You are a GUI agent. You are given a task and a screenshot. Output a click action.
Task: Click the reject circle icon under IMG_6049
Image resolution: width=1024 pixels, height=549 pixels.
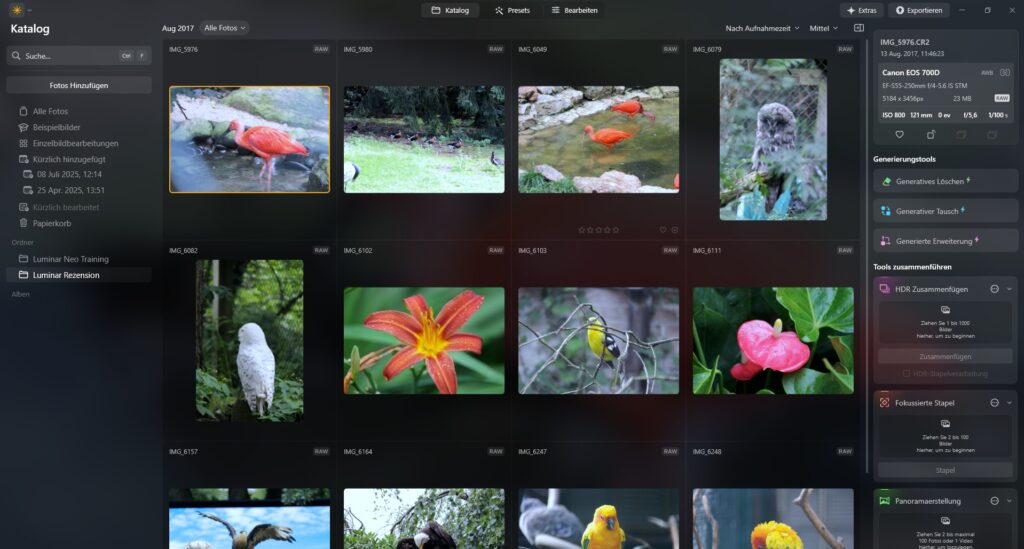pos(675,230)
